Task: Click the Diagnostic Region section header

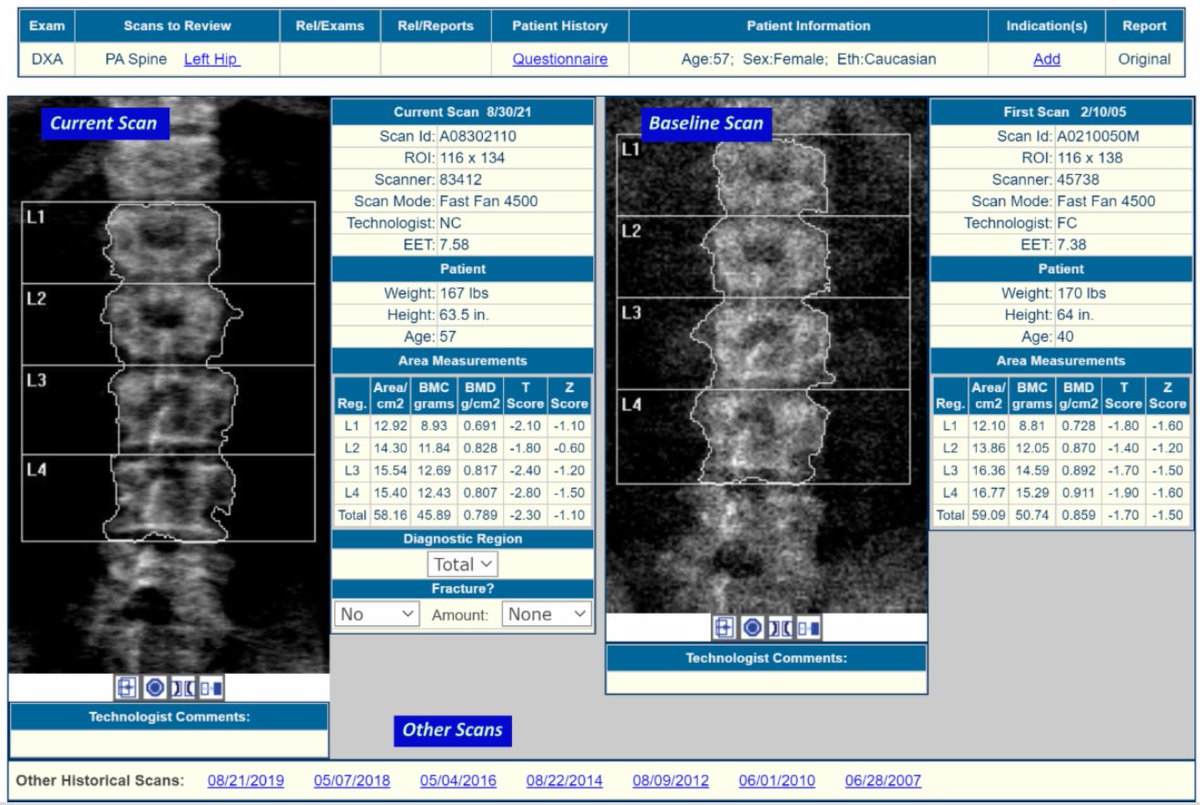Action: [463, 539]
